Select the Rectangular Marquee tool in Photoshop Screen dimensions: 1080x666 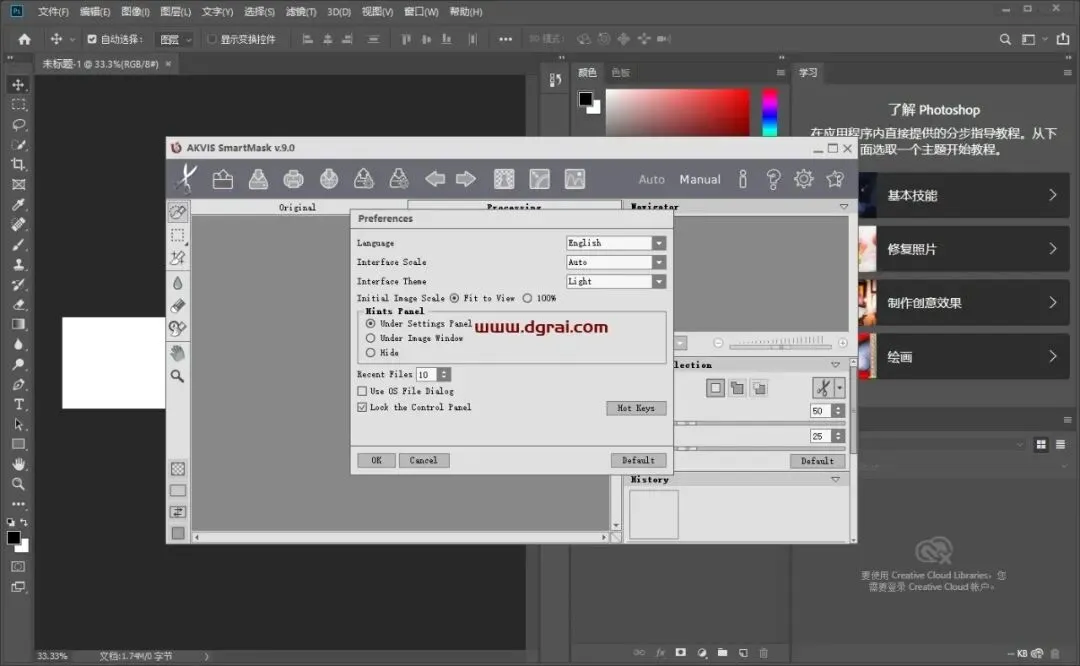(x=19, y=105)
